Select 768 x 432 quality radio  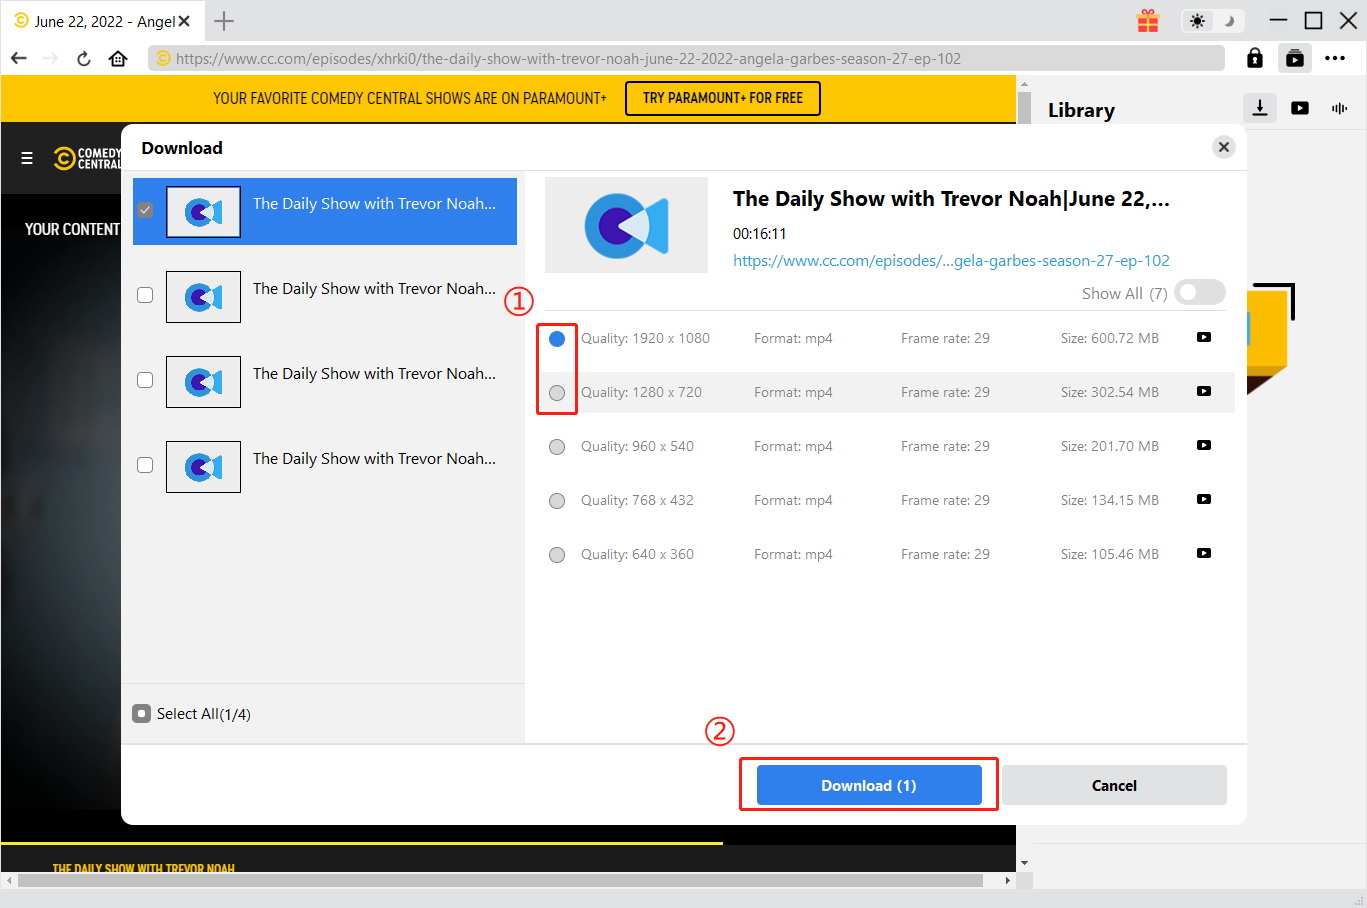[x=557, y=501]
